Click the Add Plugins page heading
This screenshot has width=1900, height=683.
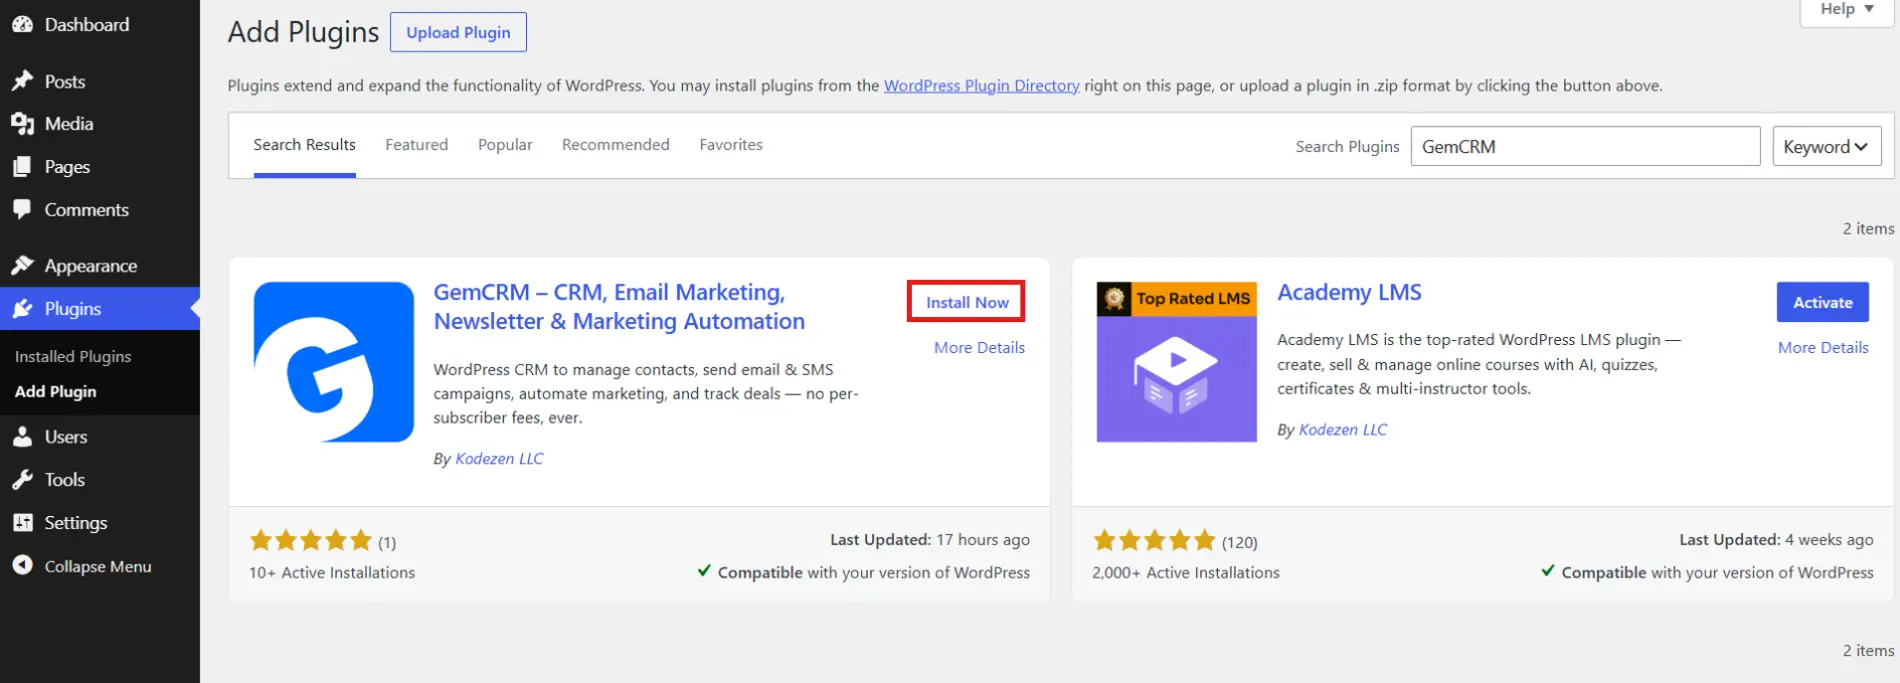[303, 32]
